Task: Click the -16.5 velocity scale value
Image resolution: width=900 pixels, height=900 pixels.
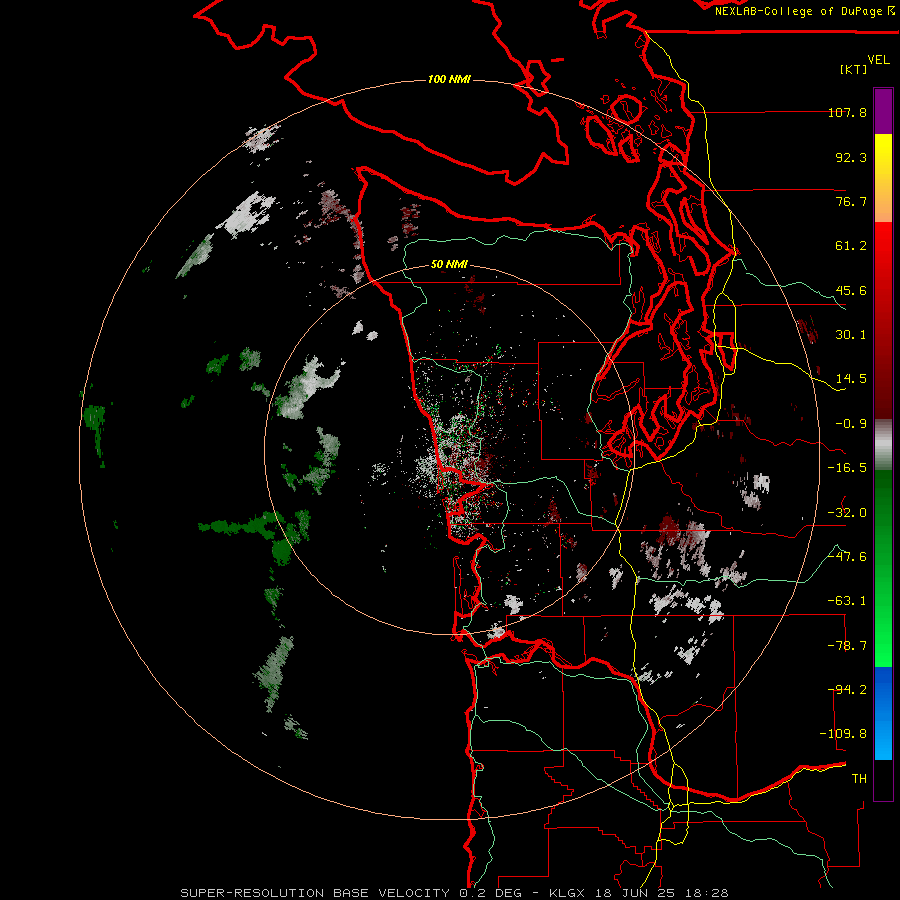Action: (x=847, y=468)
